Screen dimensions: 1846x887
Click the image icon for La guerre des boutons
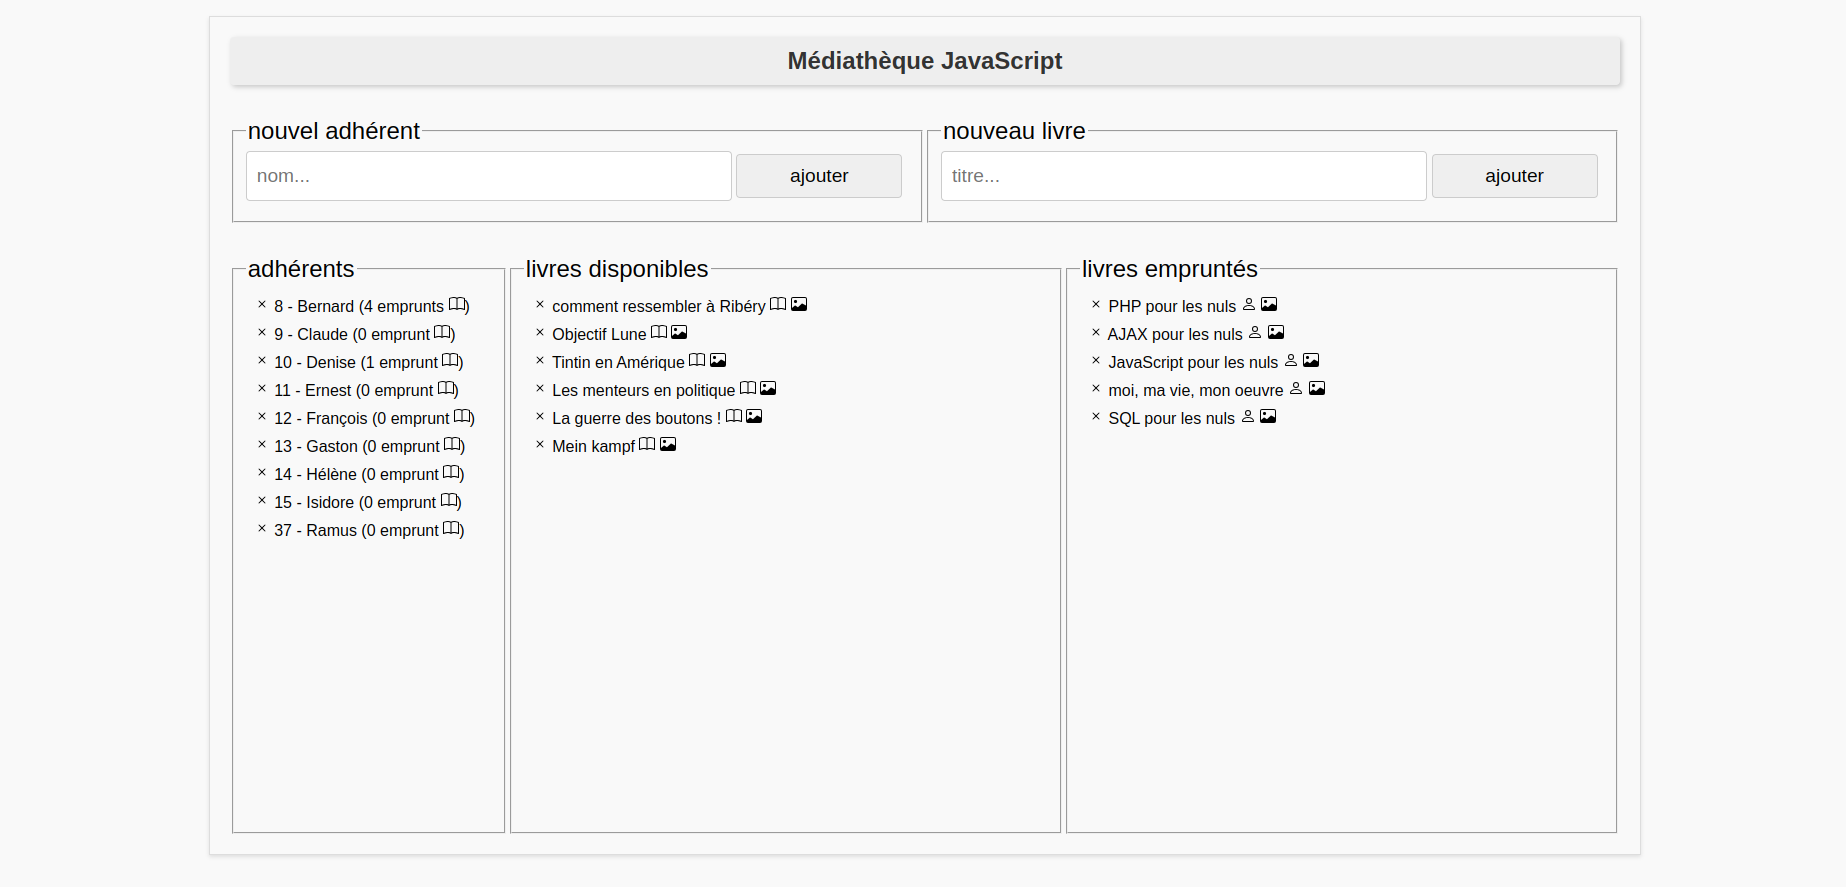click(754, 416)
